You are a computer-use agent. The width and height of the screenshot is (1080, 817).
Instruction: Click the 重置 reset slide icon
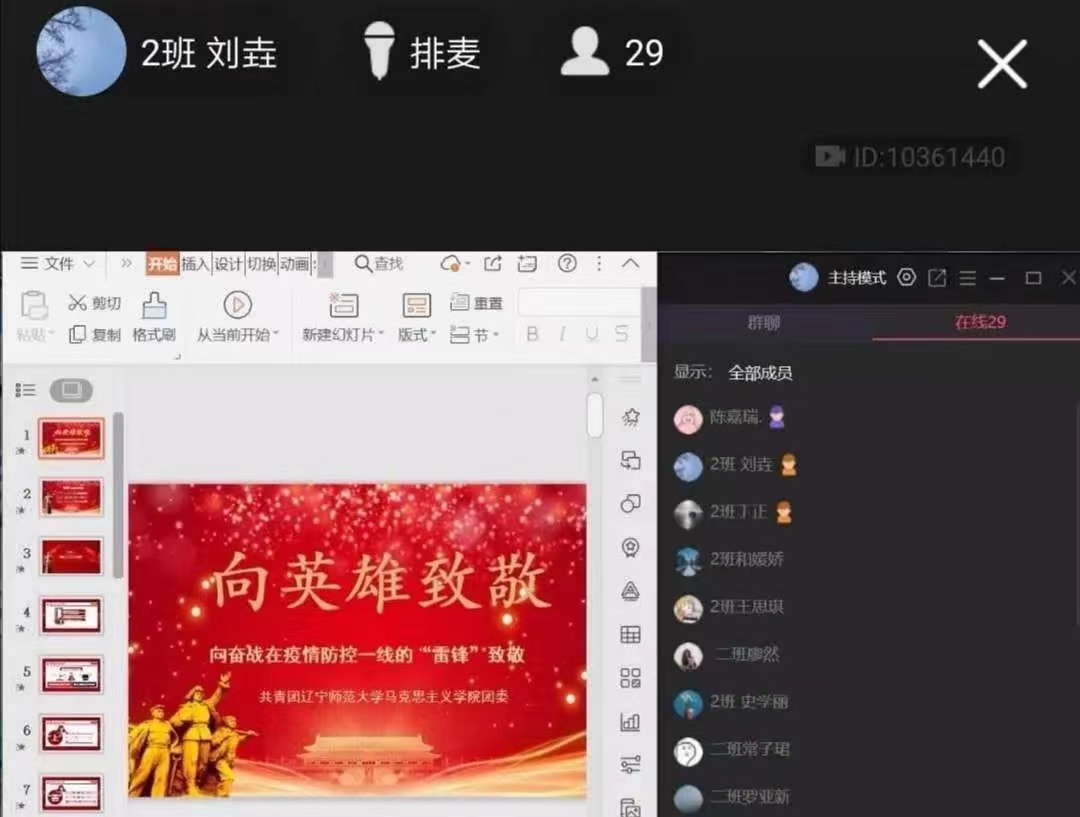coord(461,302)
